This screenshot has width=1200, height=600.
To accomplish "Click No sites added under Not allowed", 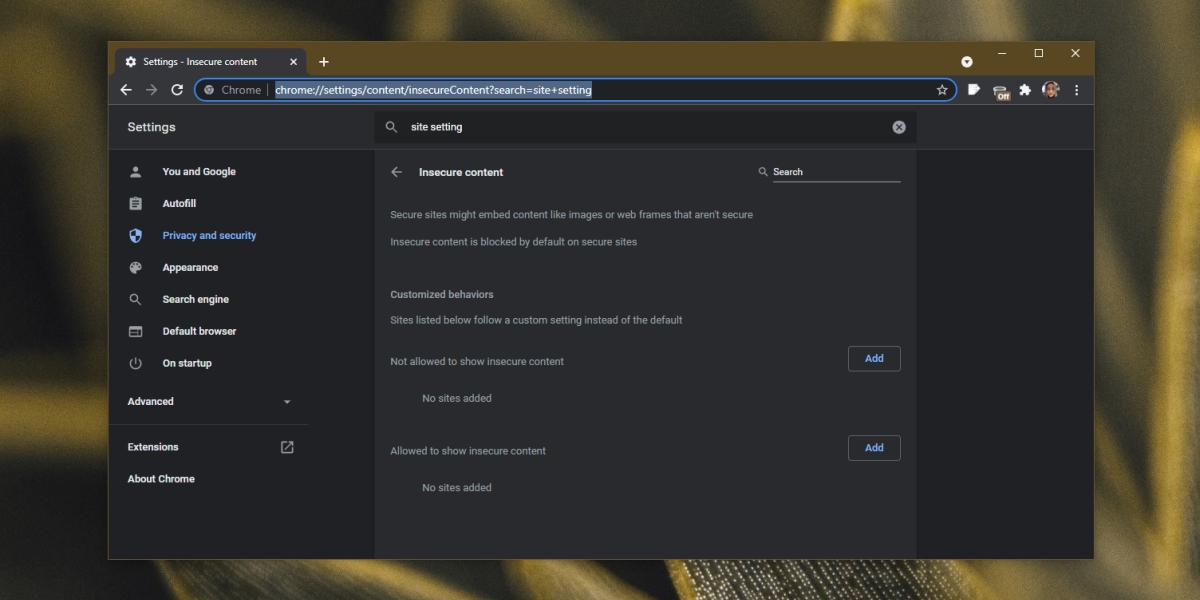I will (x=457, y=398).
